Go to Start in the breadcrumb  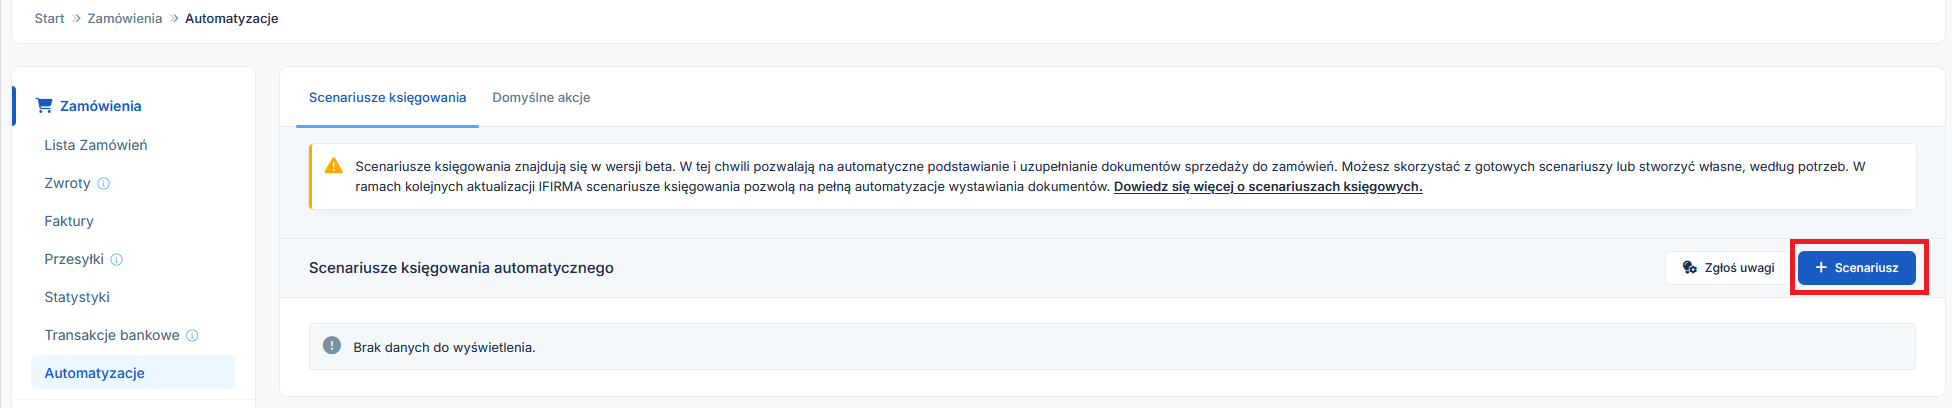pos(49,19)
